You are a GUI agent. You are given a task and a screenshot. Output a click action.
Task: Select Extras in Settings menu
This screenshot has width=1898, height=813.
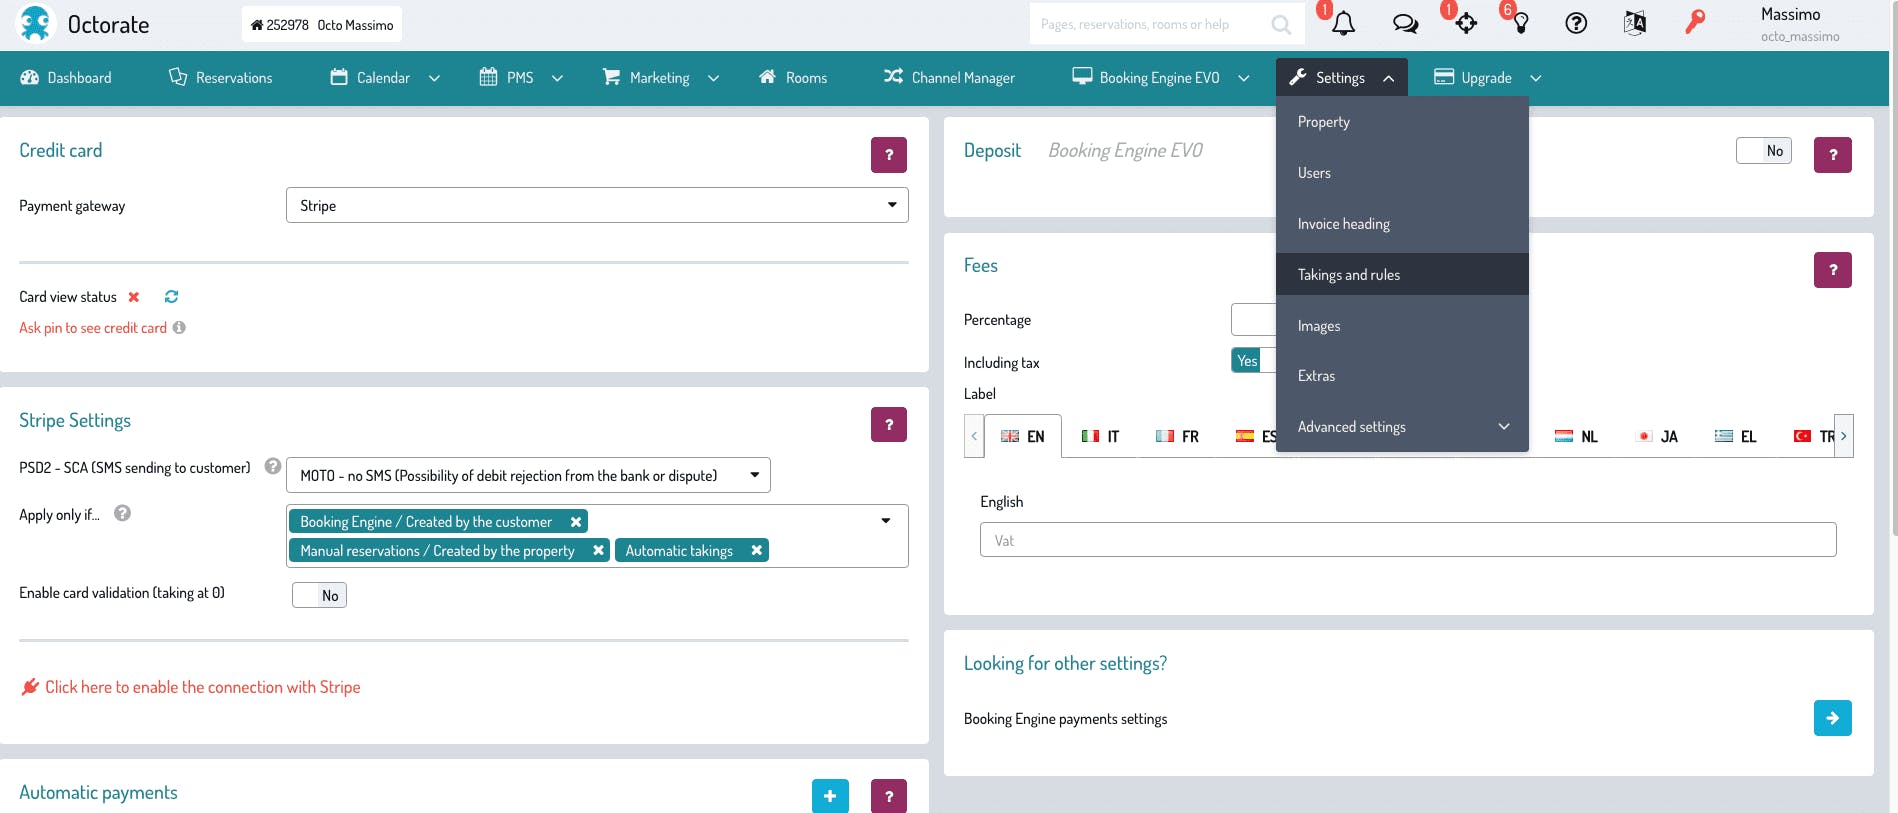(x=1402, y=376)
